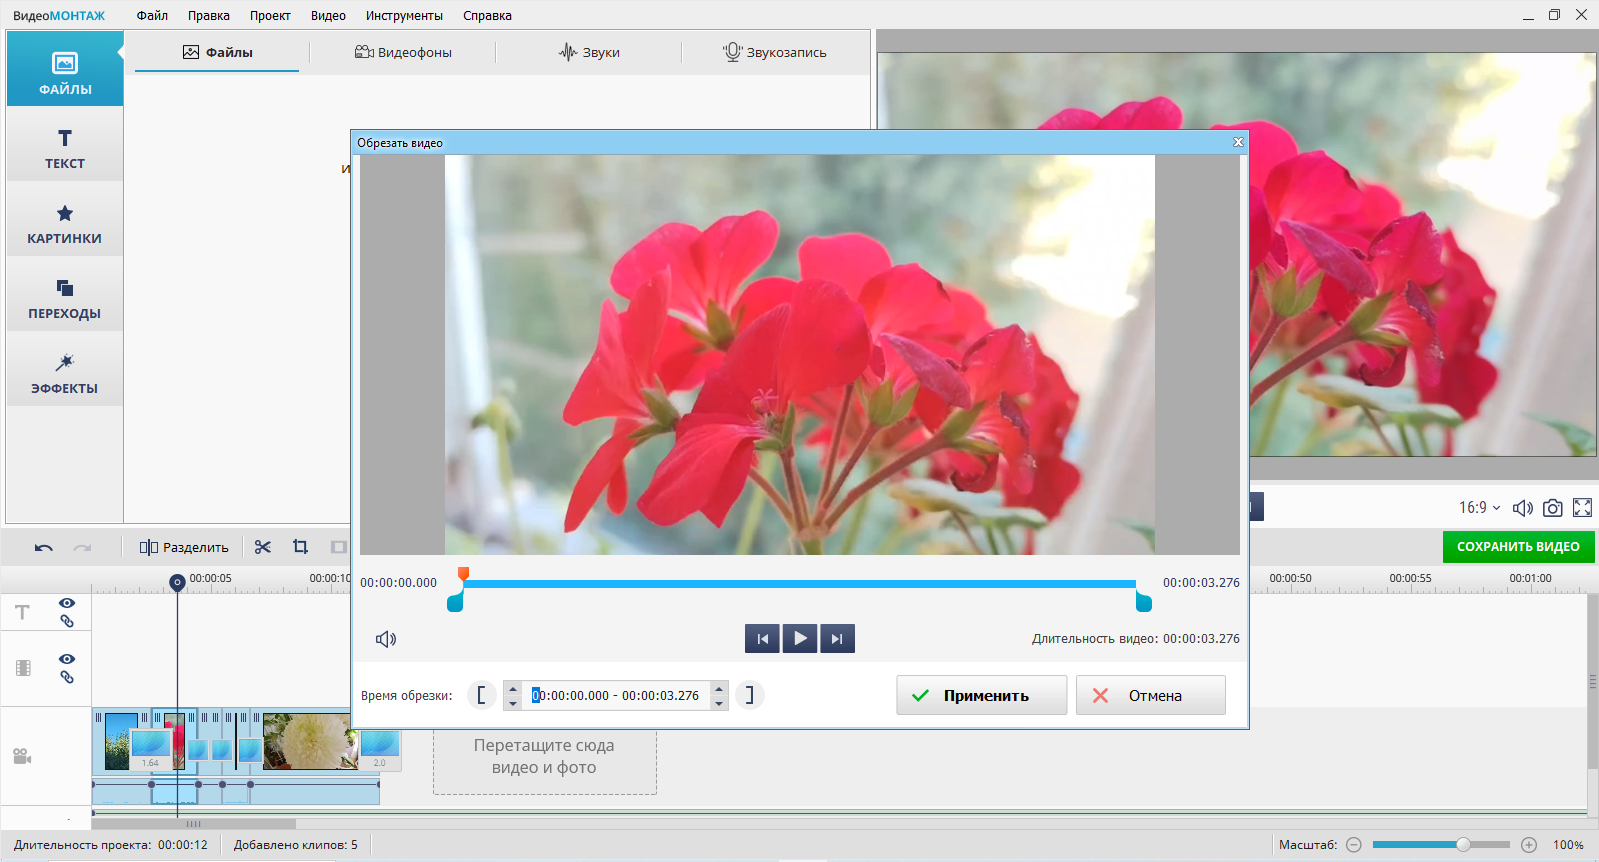Switch to the Звукозапись tab
1599x862 pixels.
click(775, 52)
